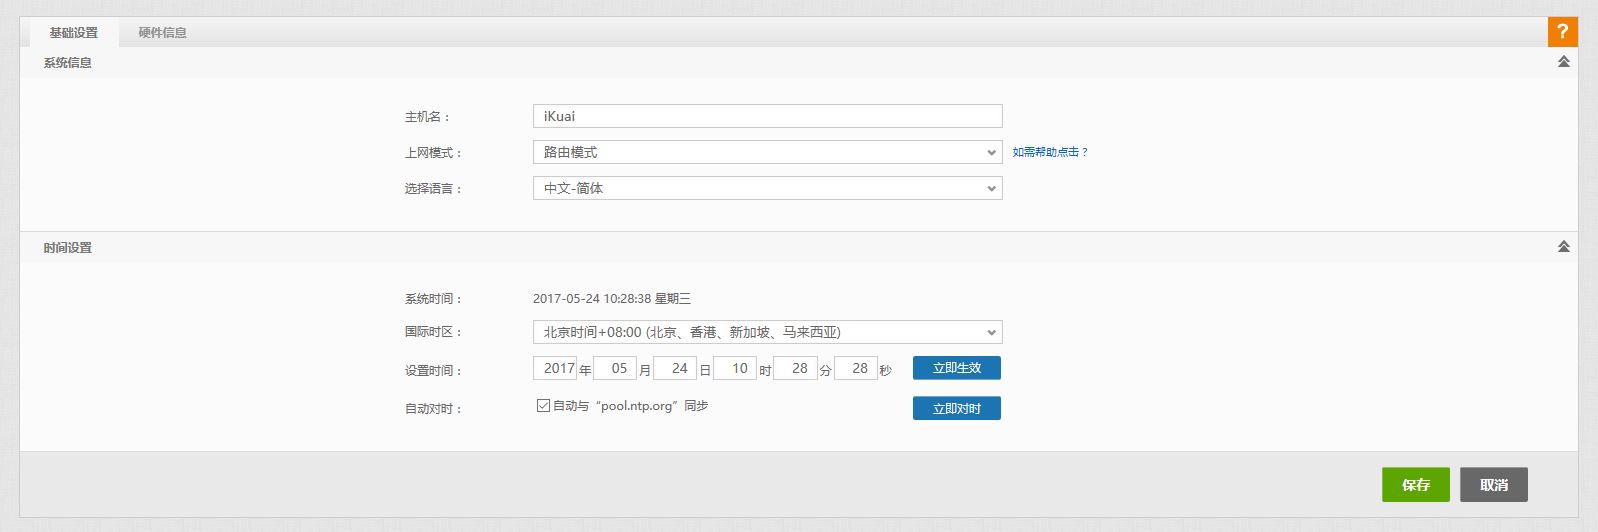The image size is (1598, 532).
Task: Click the 如需帮助点击 help link
Action: (1049, 152)
